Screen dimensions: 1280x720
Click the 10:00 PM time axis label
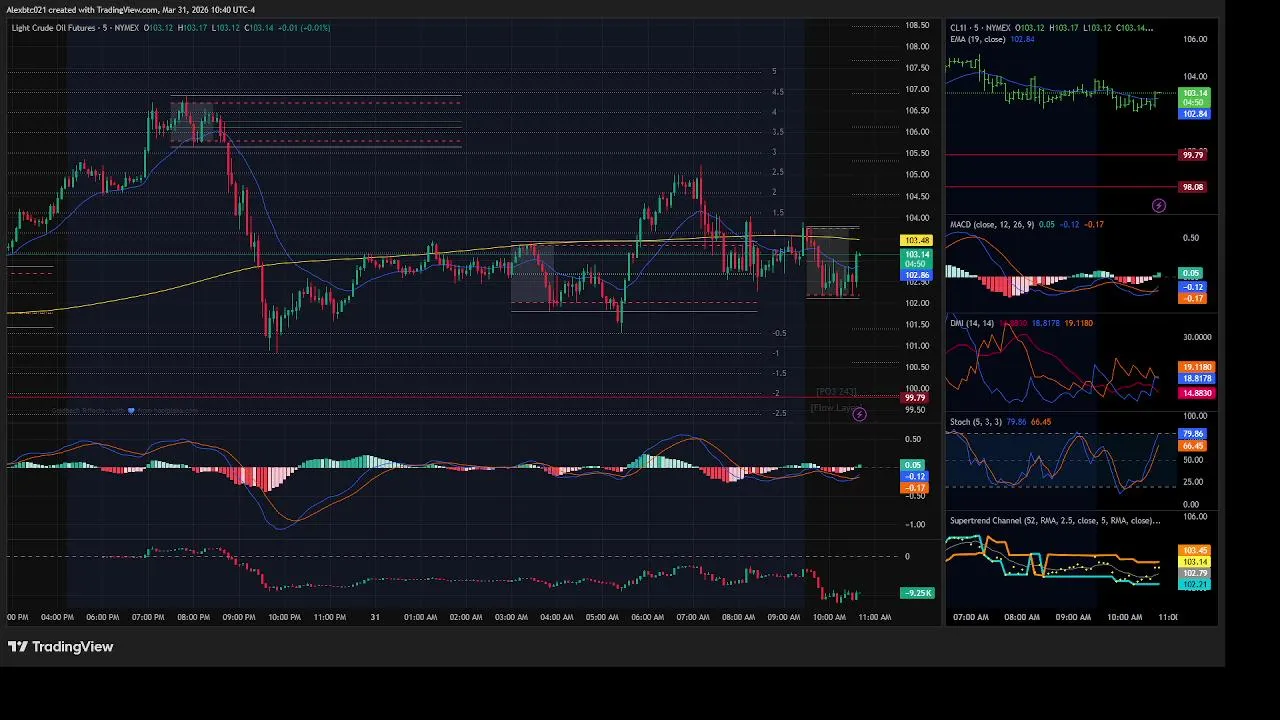pos(284,617)
